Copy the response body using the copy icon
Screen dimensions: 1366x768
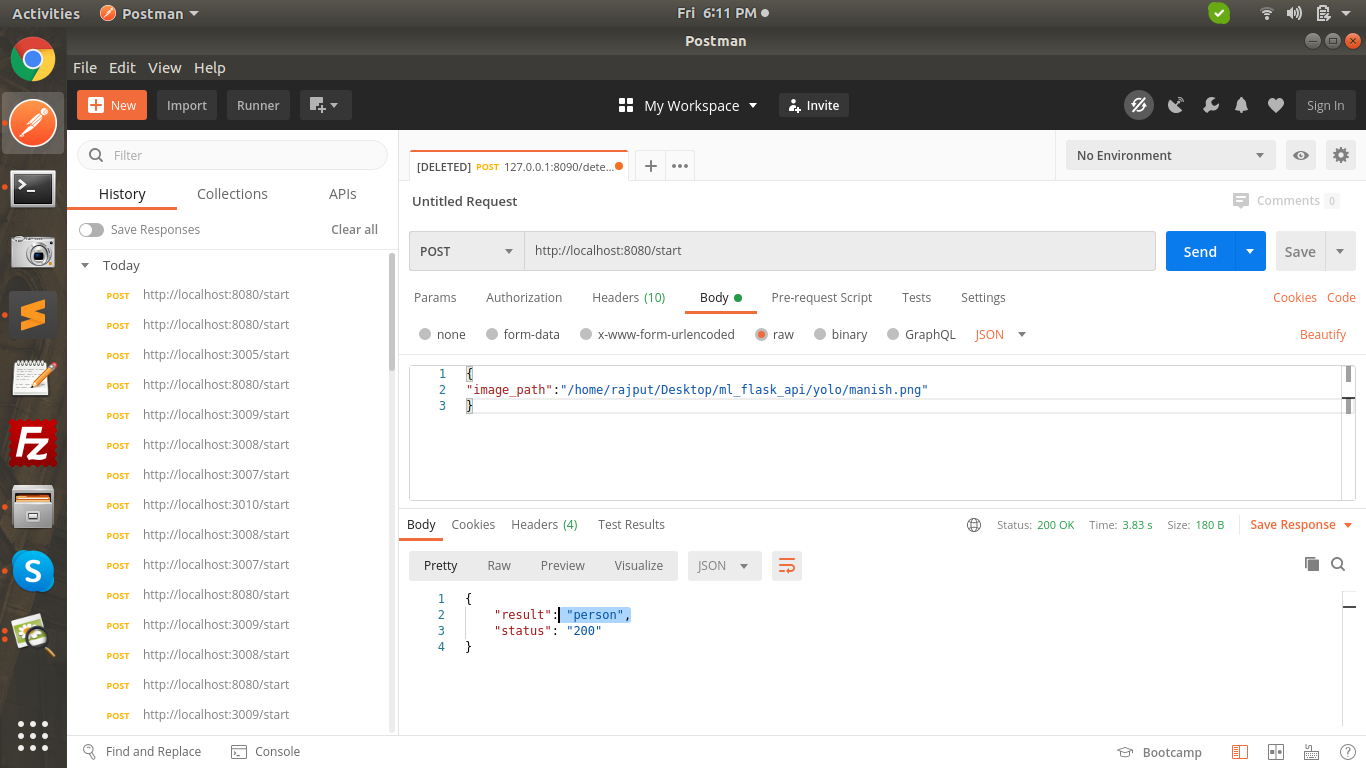[1312, 564]
